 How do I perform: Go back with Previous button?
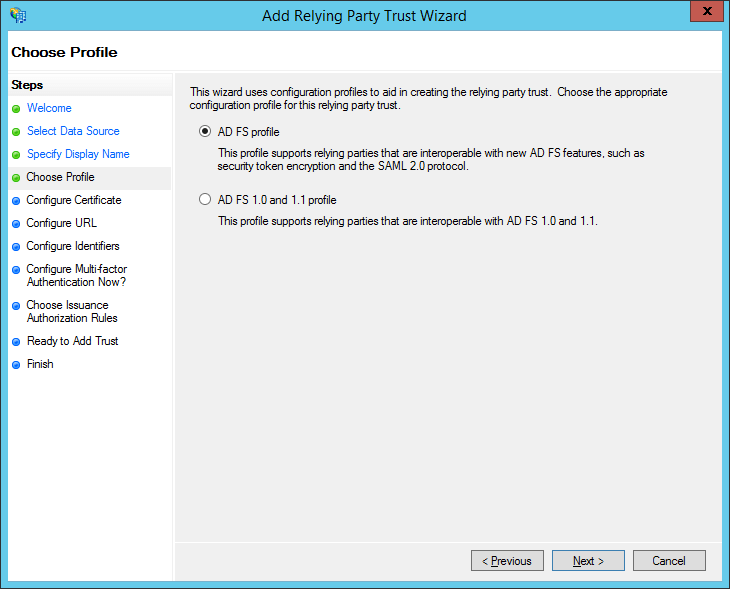point(507,561)
